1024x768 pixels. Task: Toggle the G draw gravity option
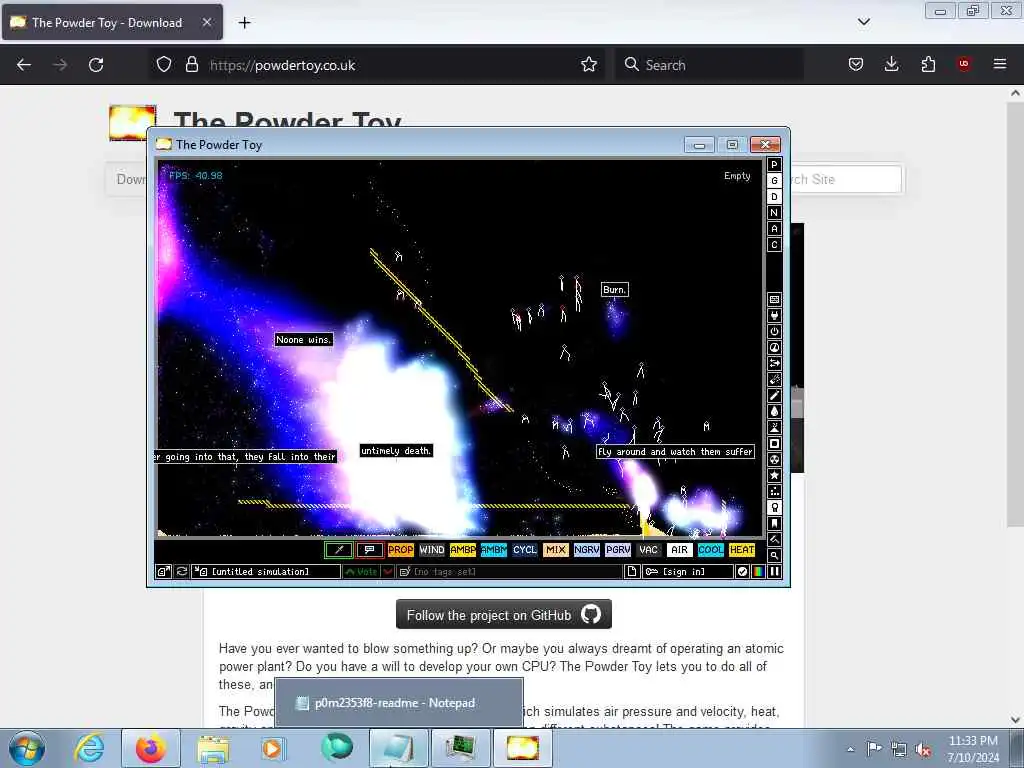pos(774,181)
